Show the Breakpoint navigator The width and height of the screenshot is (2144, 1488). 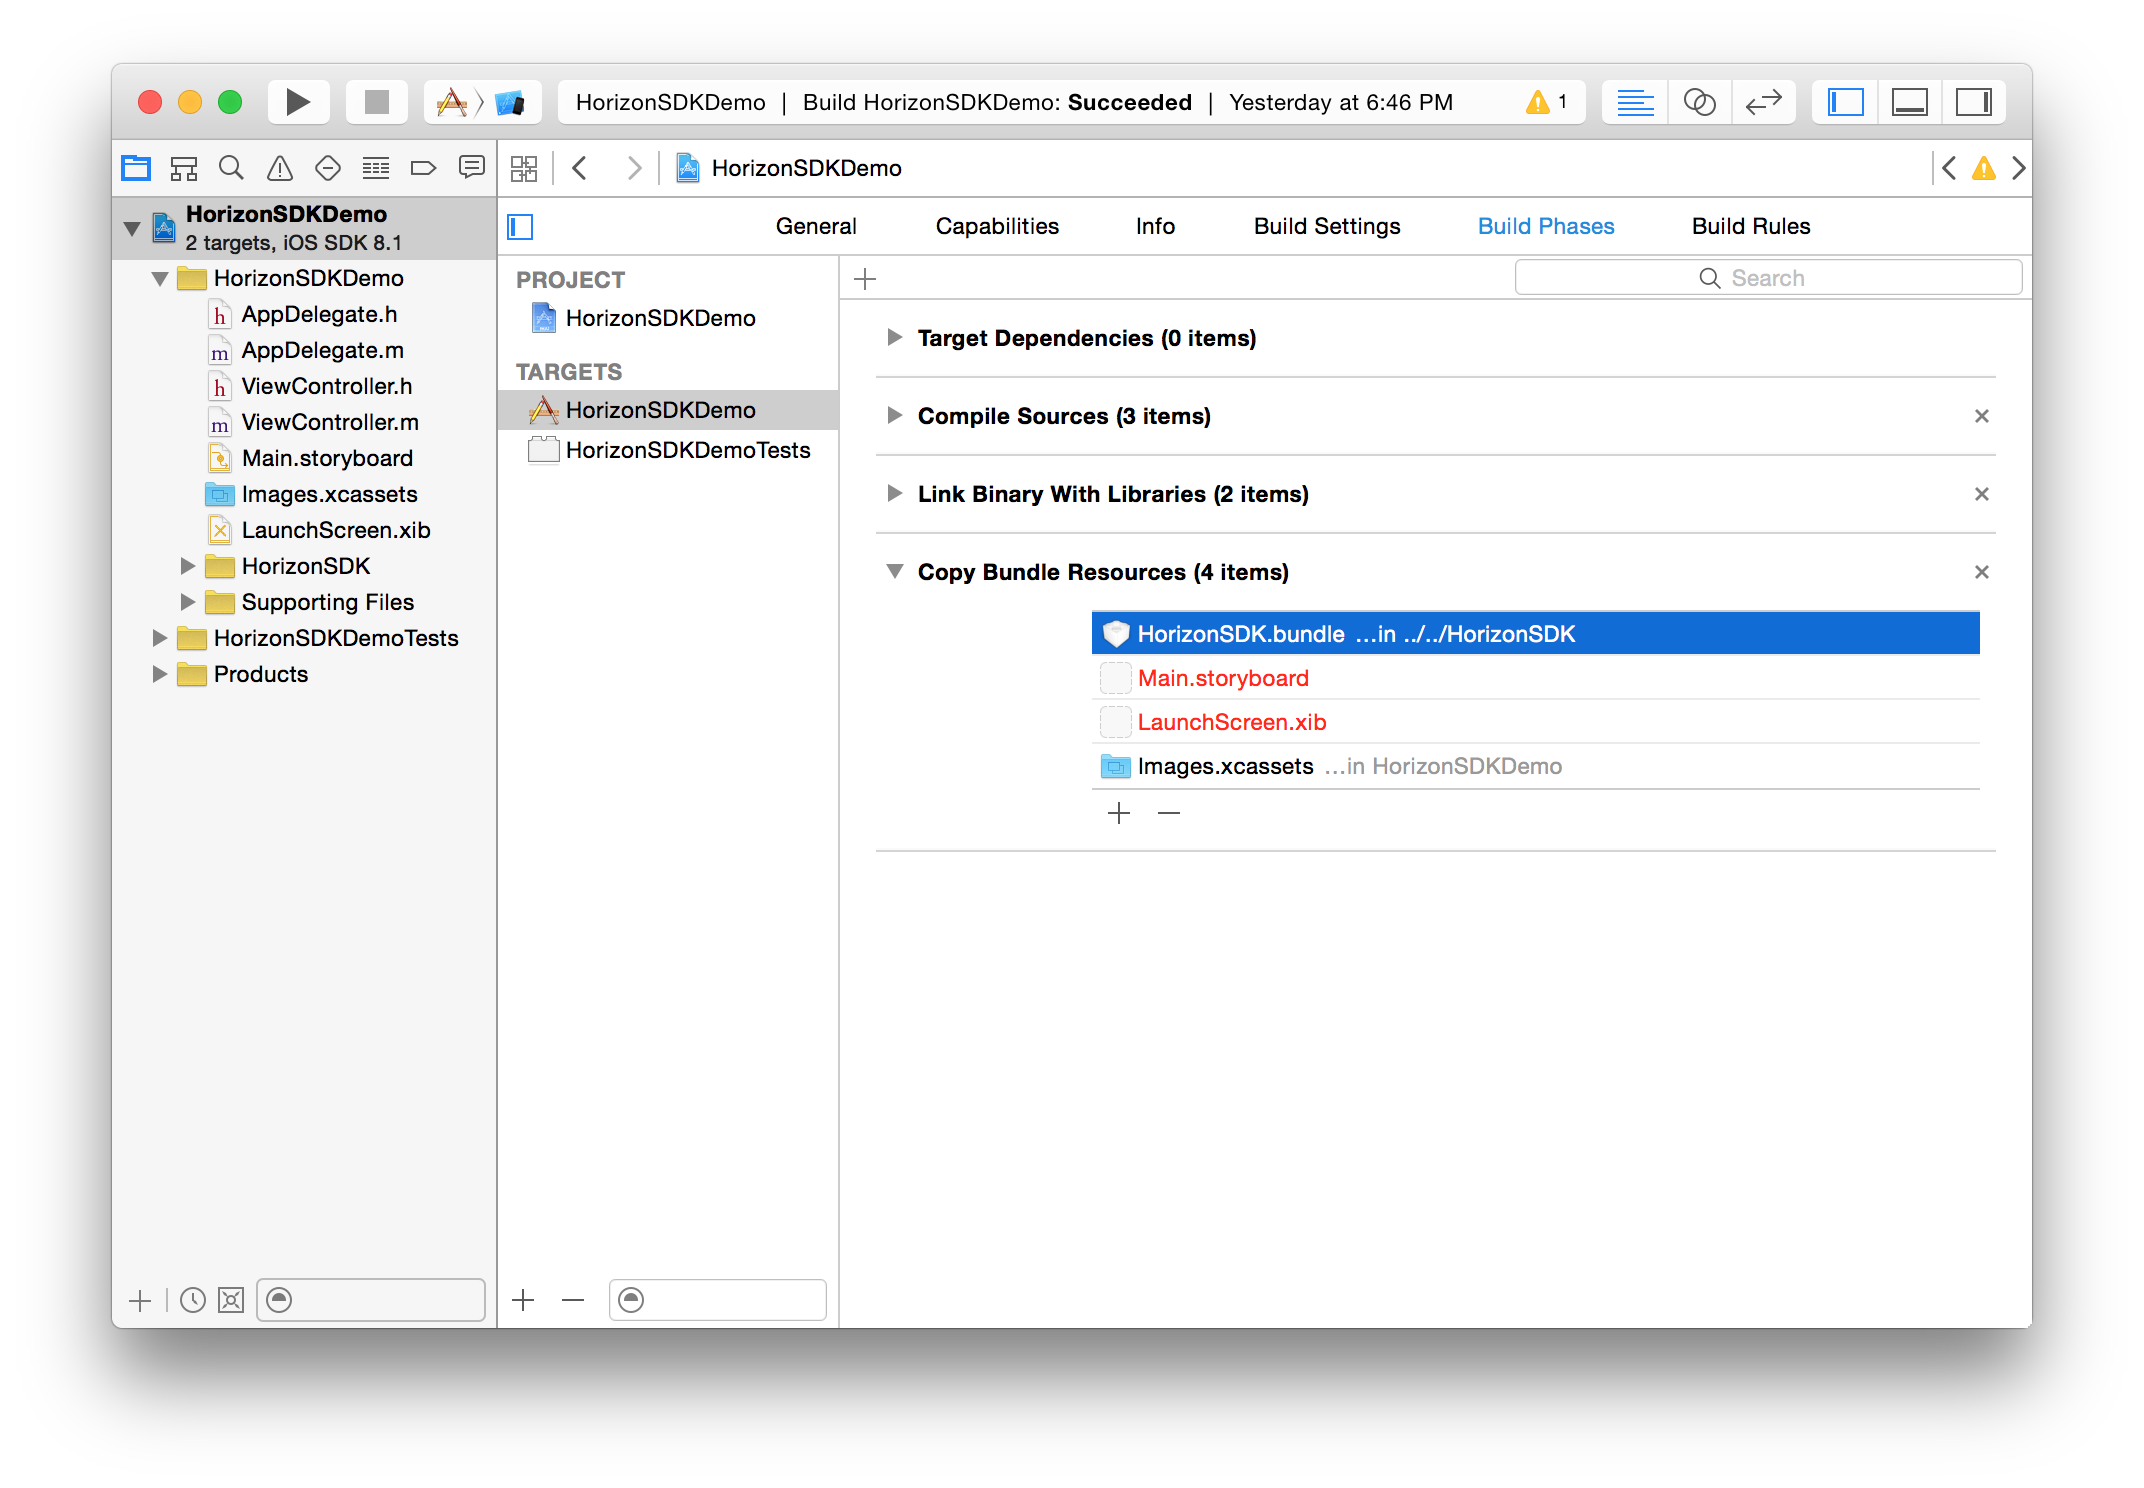(424, 168)
